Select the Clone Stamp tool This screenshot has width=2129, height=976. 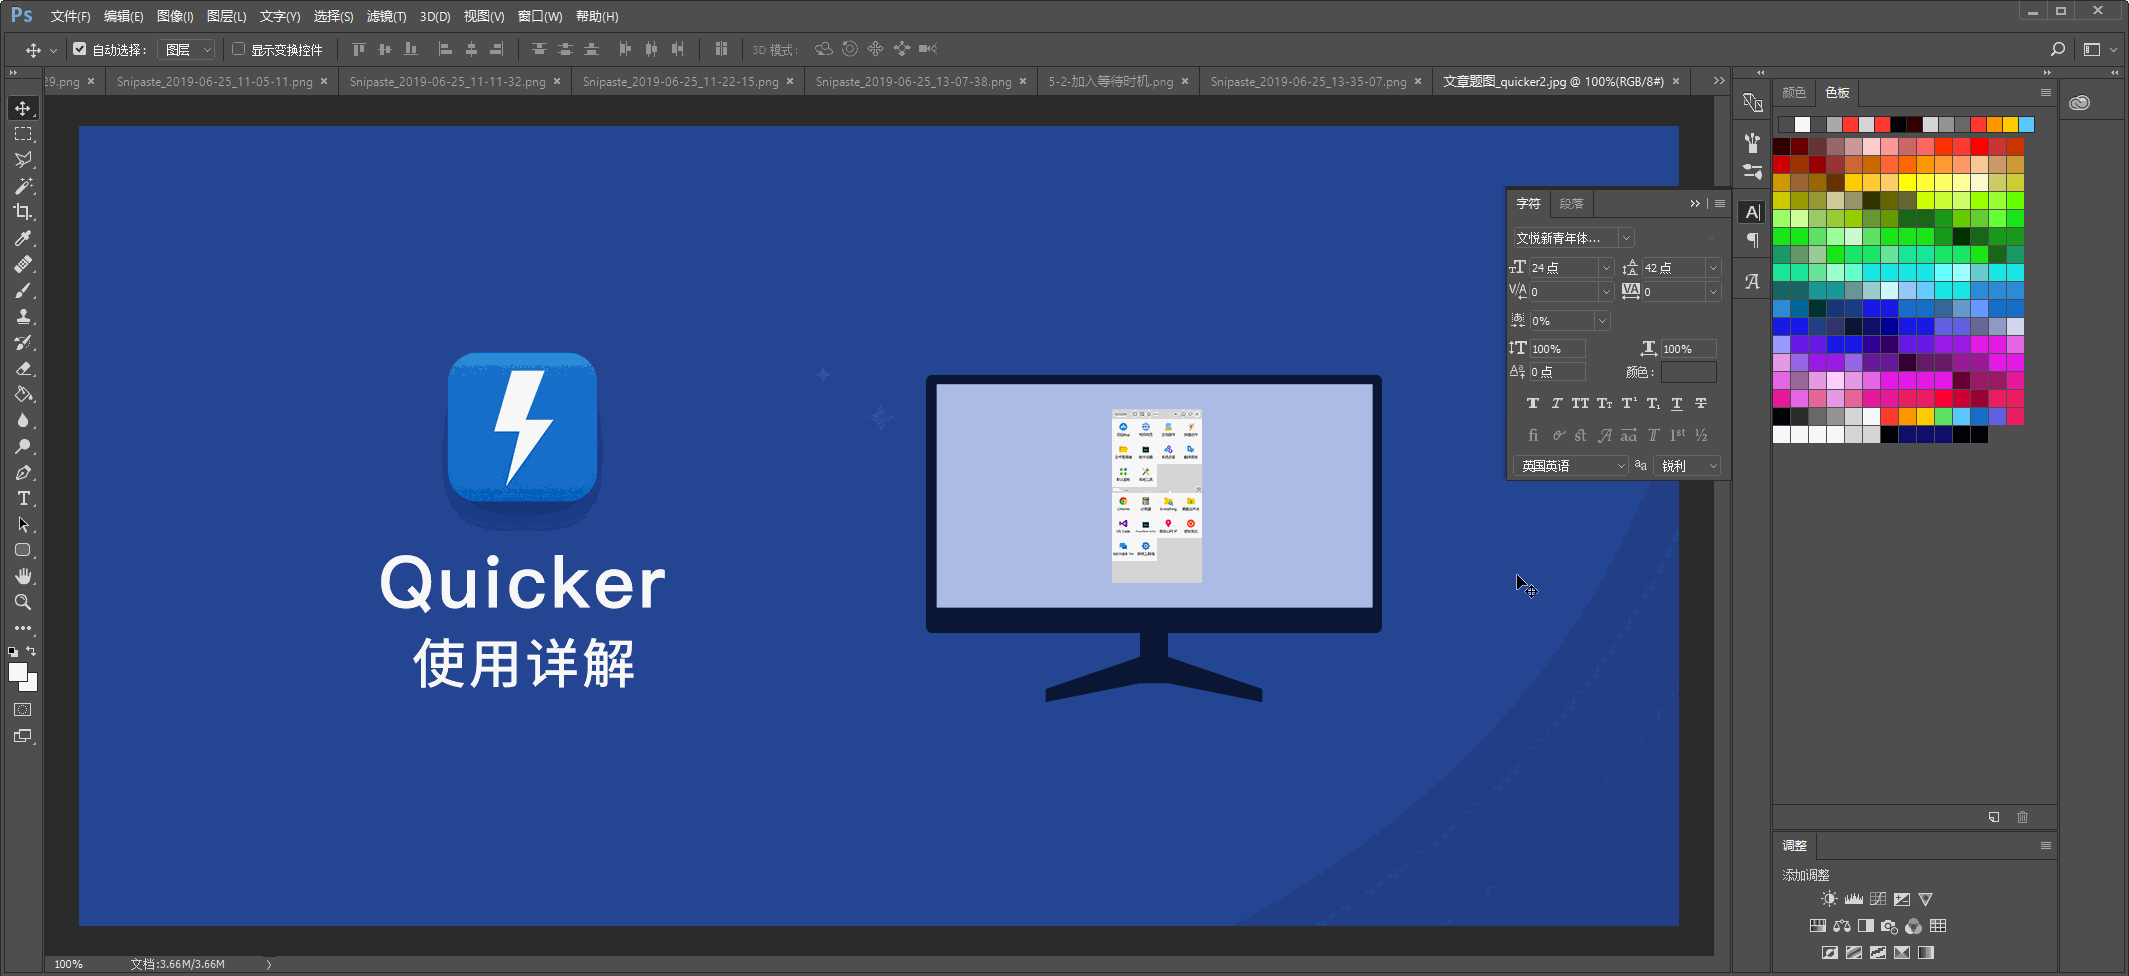(23, 316)
